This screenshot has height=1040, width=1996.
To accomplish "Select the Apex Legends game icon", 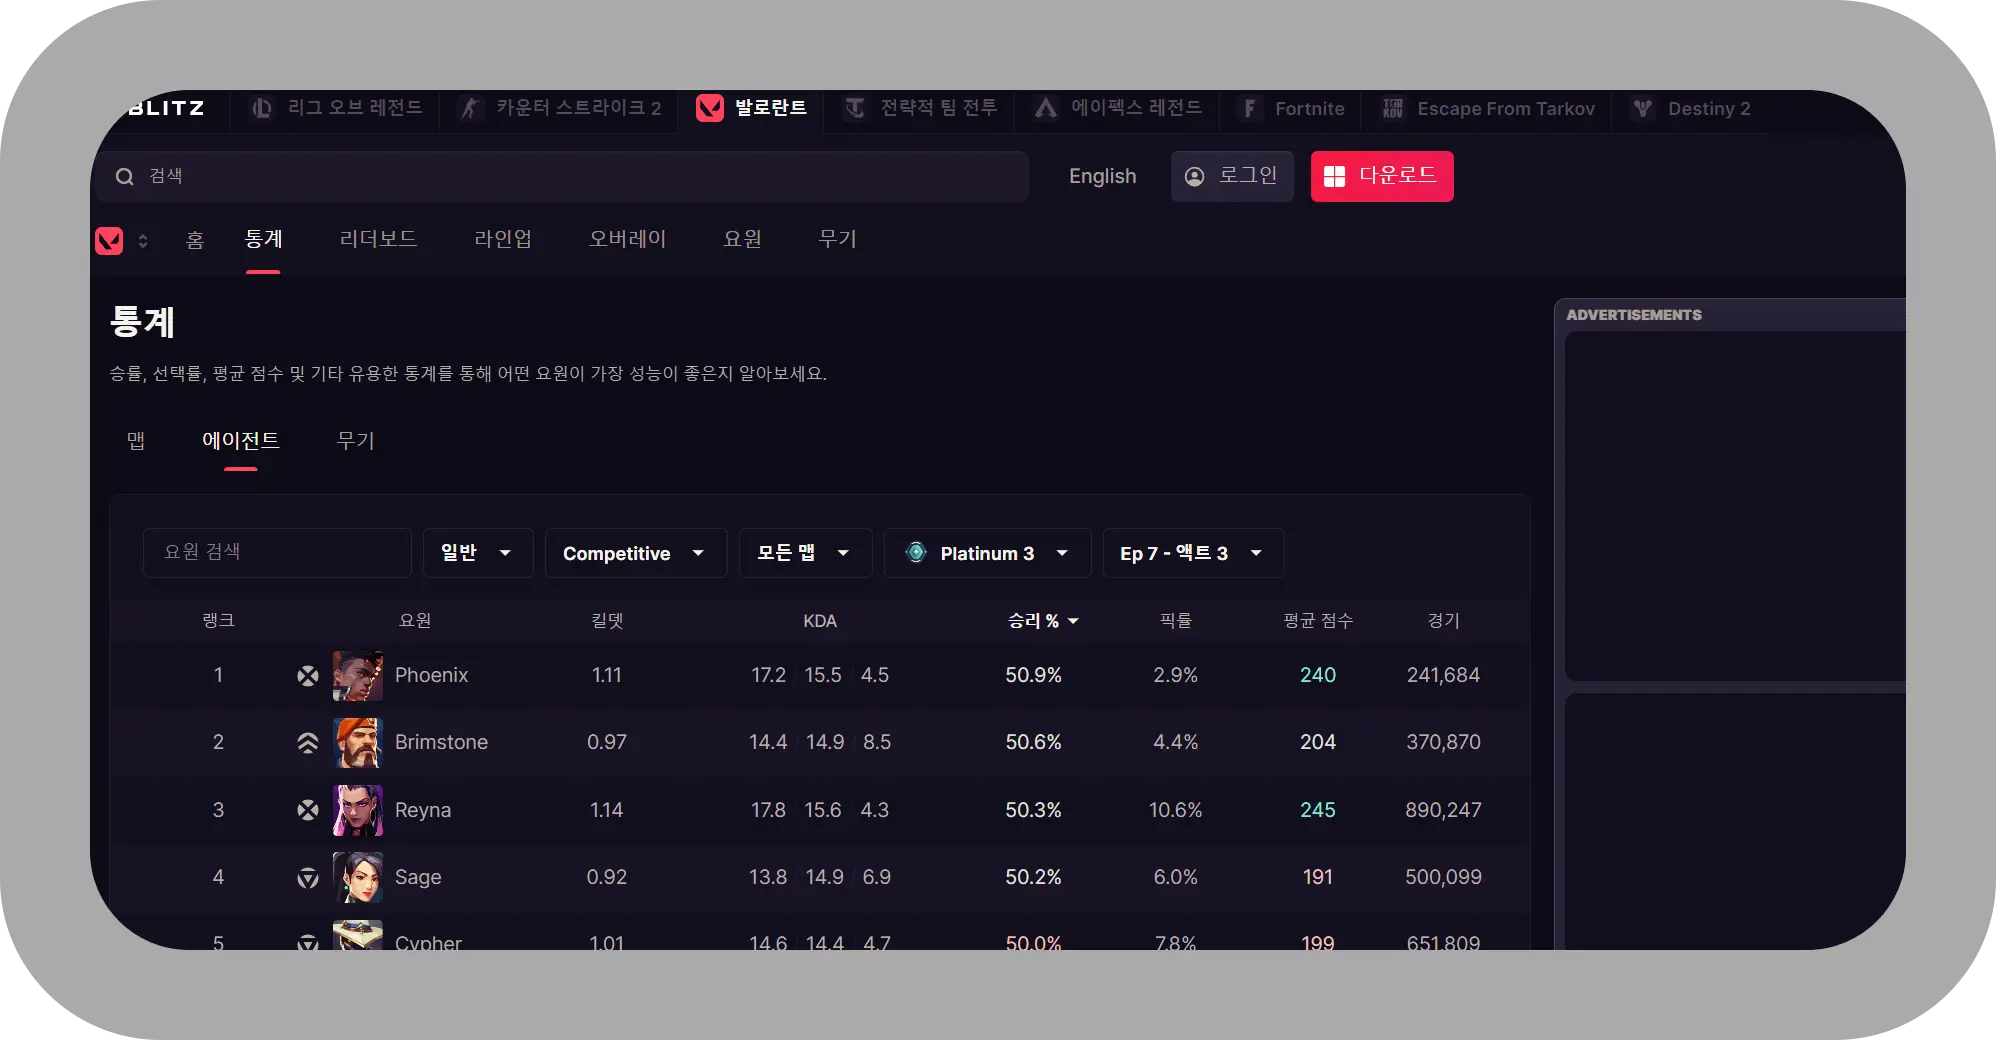I will point(1045,109).
